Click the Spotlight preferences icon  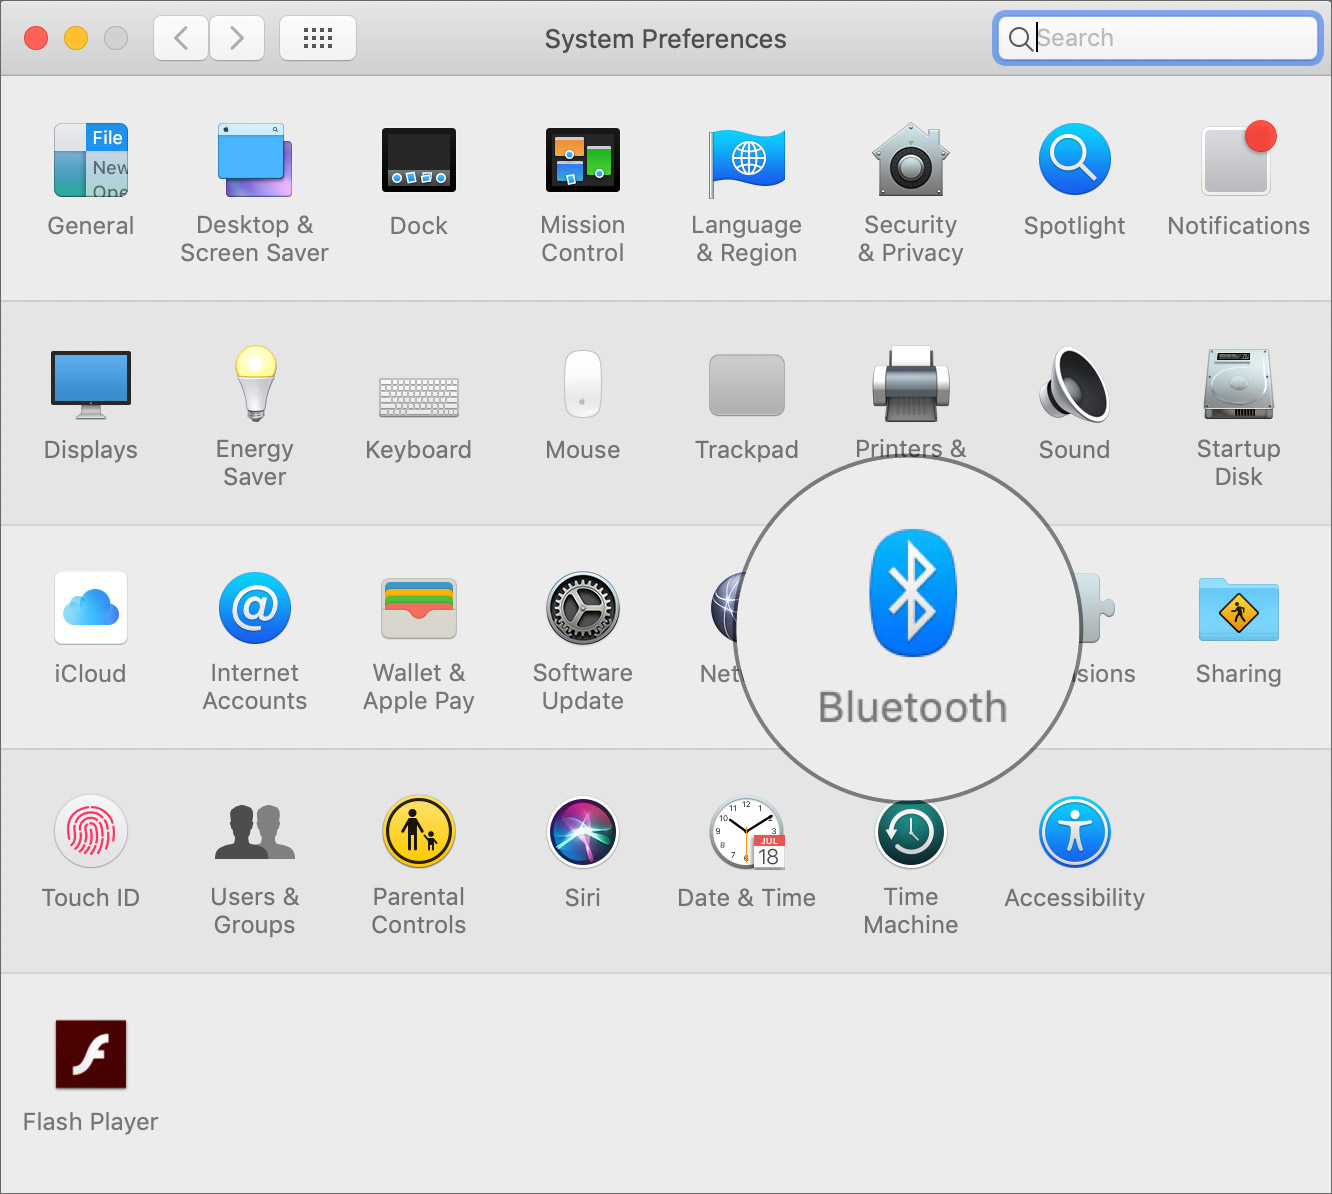[1074, 162]
